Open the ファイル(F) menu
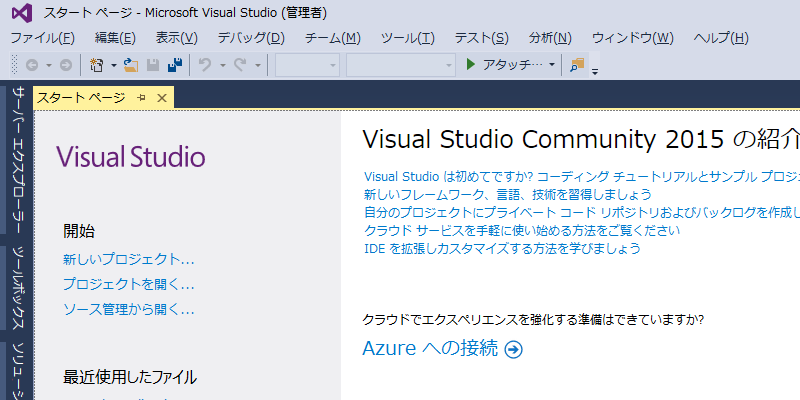Screen dimensions: 800x400 (x=43, y=38)
